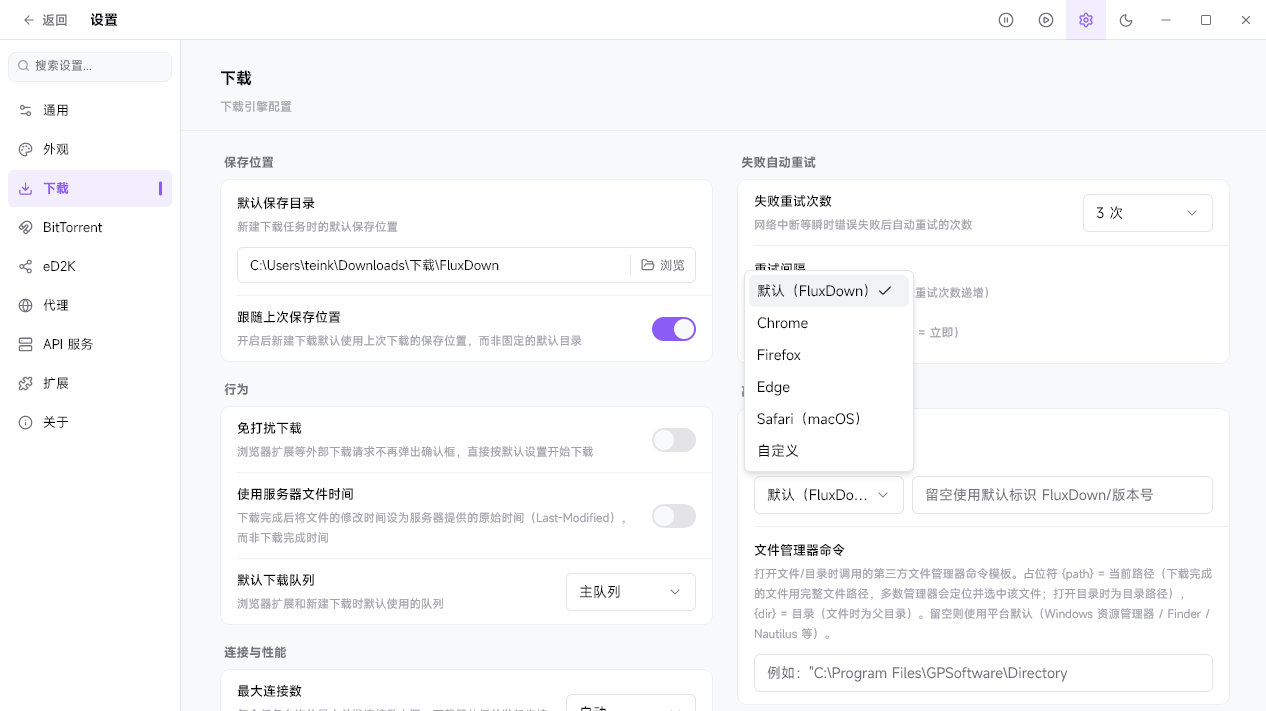Enable 使用服务器文件时间 switch
Image resolution: width=1266 pixels, height=711 pixels.
coord(674,516)
